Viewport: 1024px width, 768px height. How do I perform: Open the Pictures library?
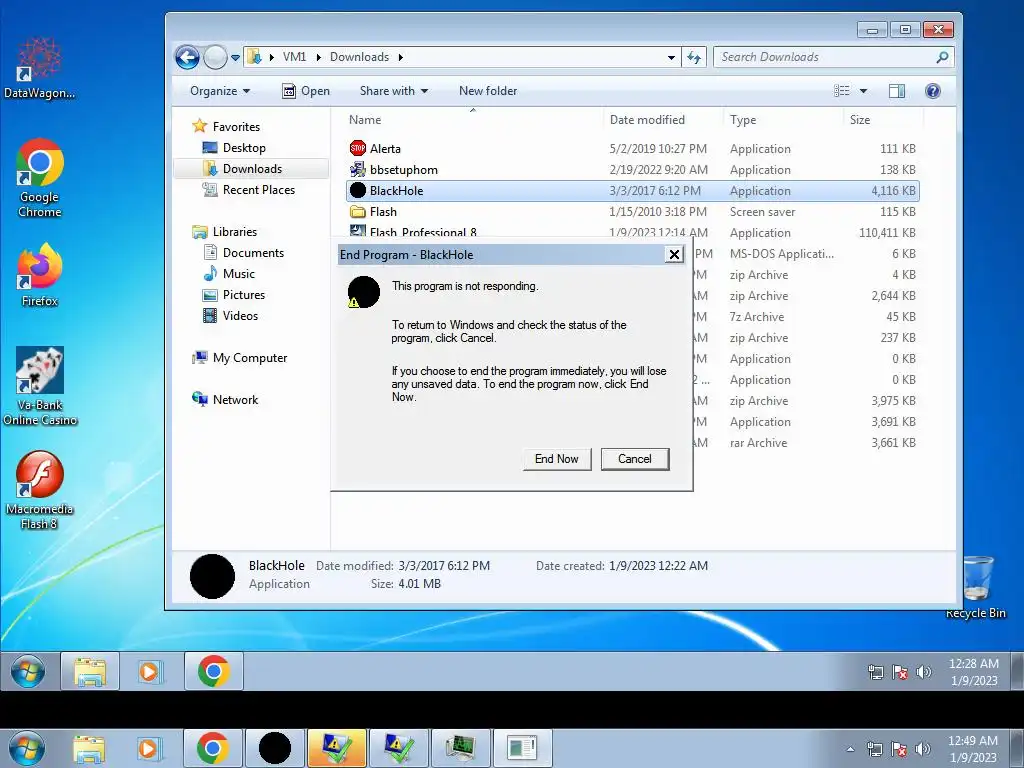coord(234,295)
